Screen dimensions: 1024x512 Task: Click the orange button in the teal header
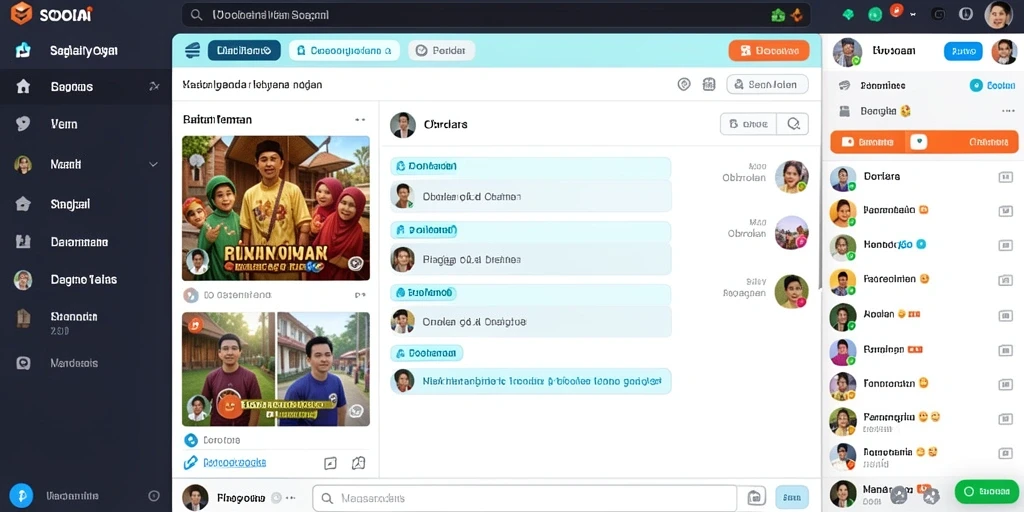click(769, 50)
